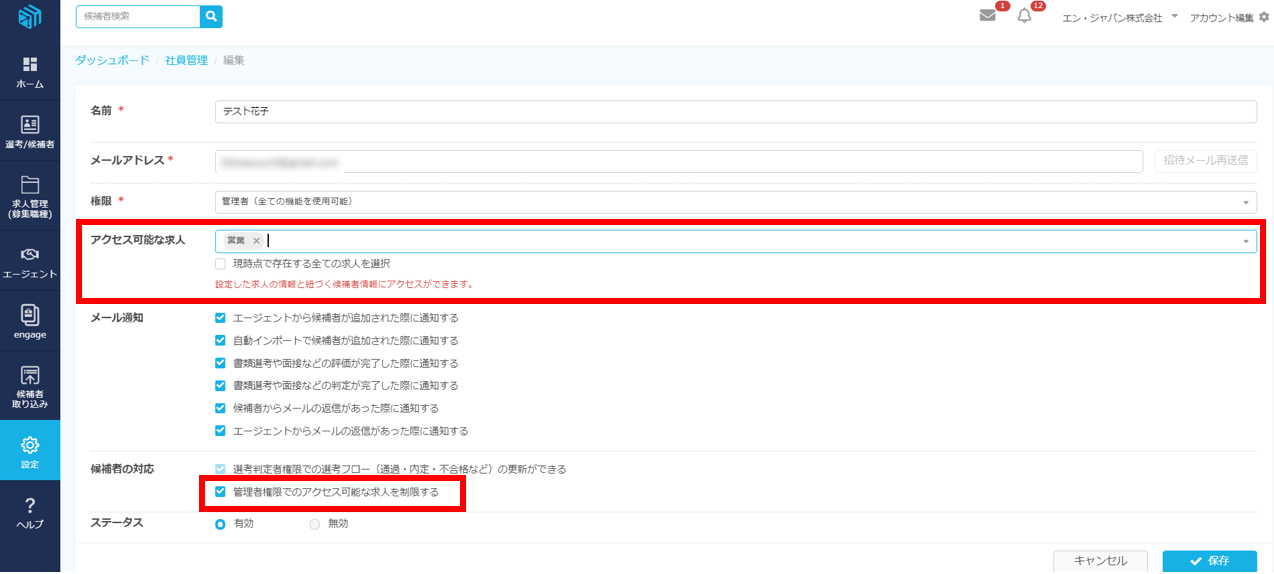Open 選考/候補者 from the sidebar
1274x574 pixels.
(30, 132)
